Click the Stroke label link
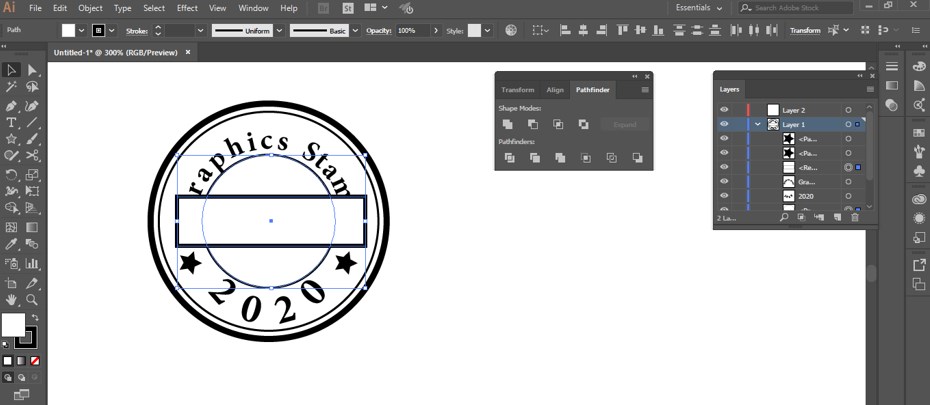This screenshot has width=930, height=405. pos(137,31)
